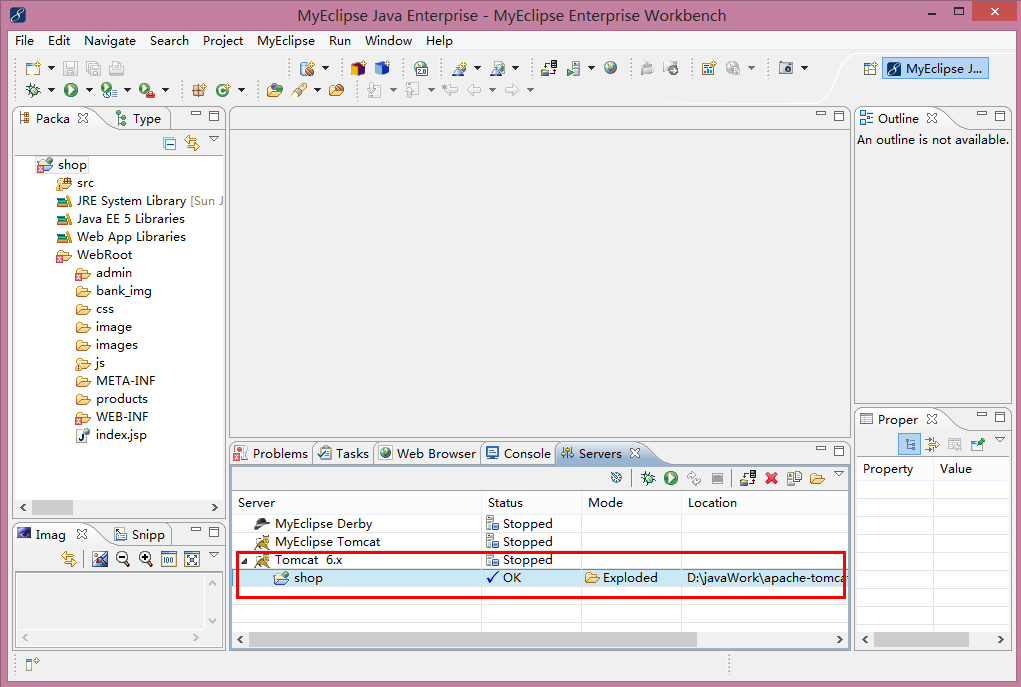
Task: Toggle link icon in Image Preview toolbar
Action: [68, 559]
